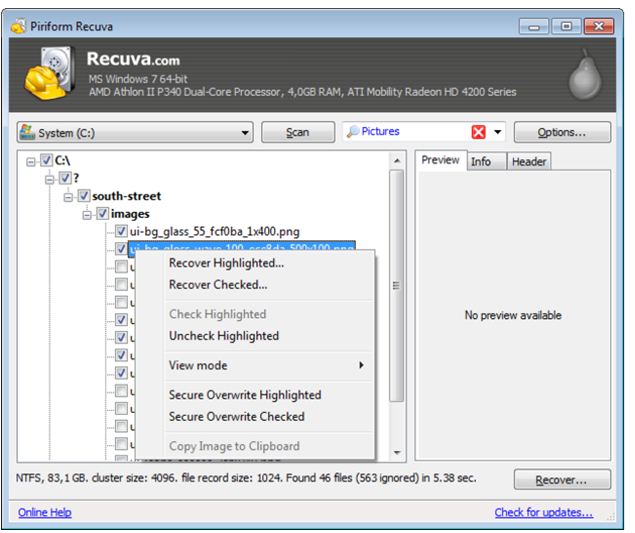
Task: Open the System (C:) drive dropdown
Action: tap(245, 132)
